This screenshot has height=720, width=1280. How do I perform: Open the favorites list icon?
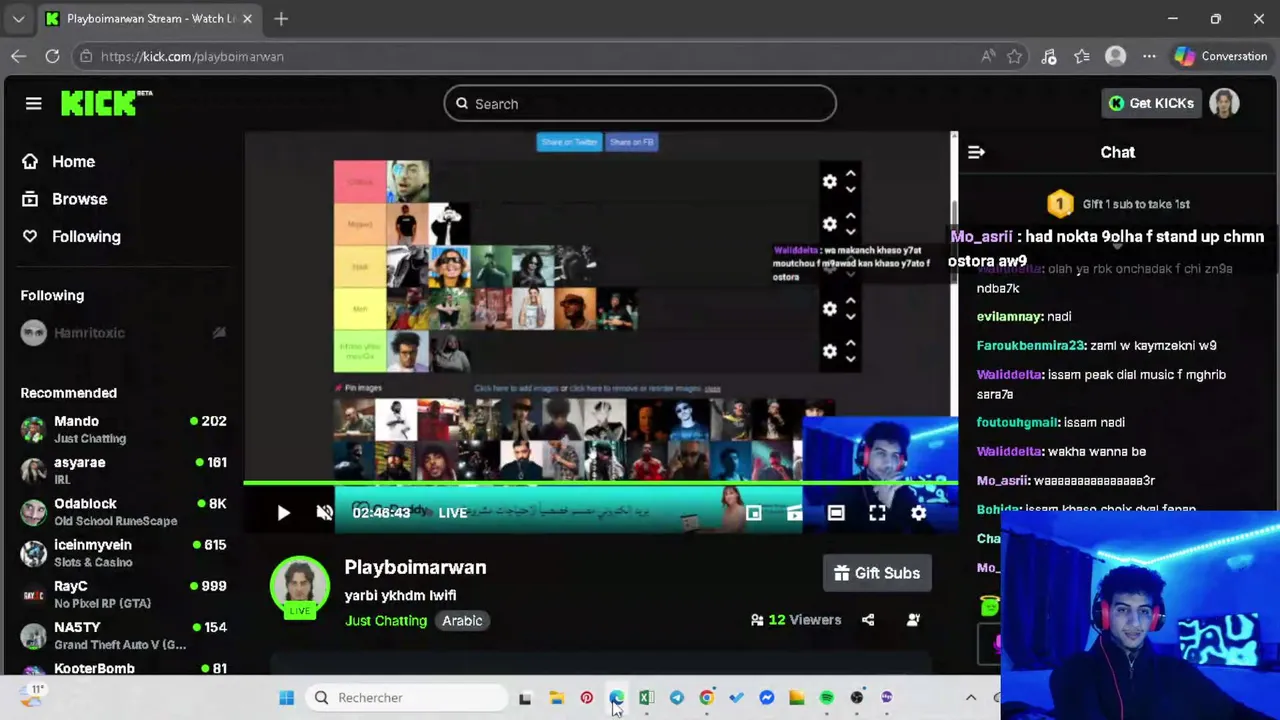1082,57
